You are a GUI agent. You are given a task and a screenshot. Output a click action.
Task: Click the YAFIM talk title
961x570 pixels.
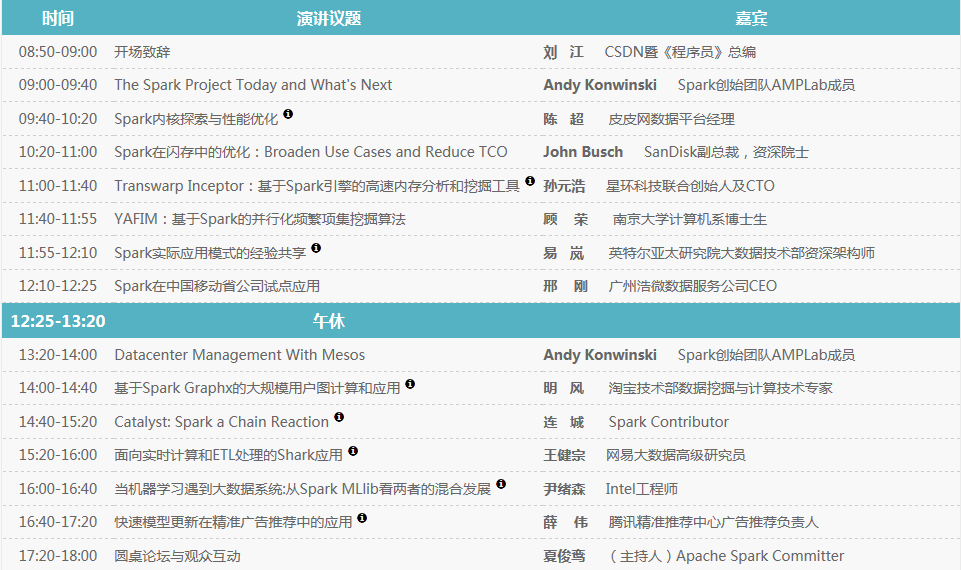pyautogui.click(x=260, y=219)
